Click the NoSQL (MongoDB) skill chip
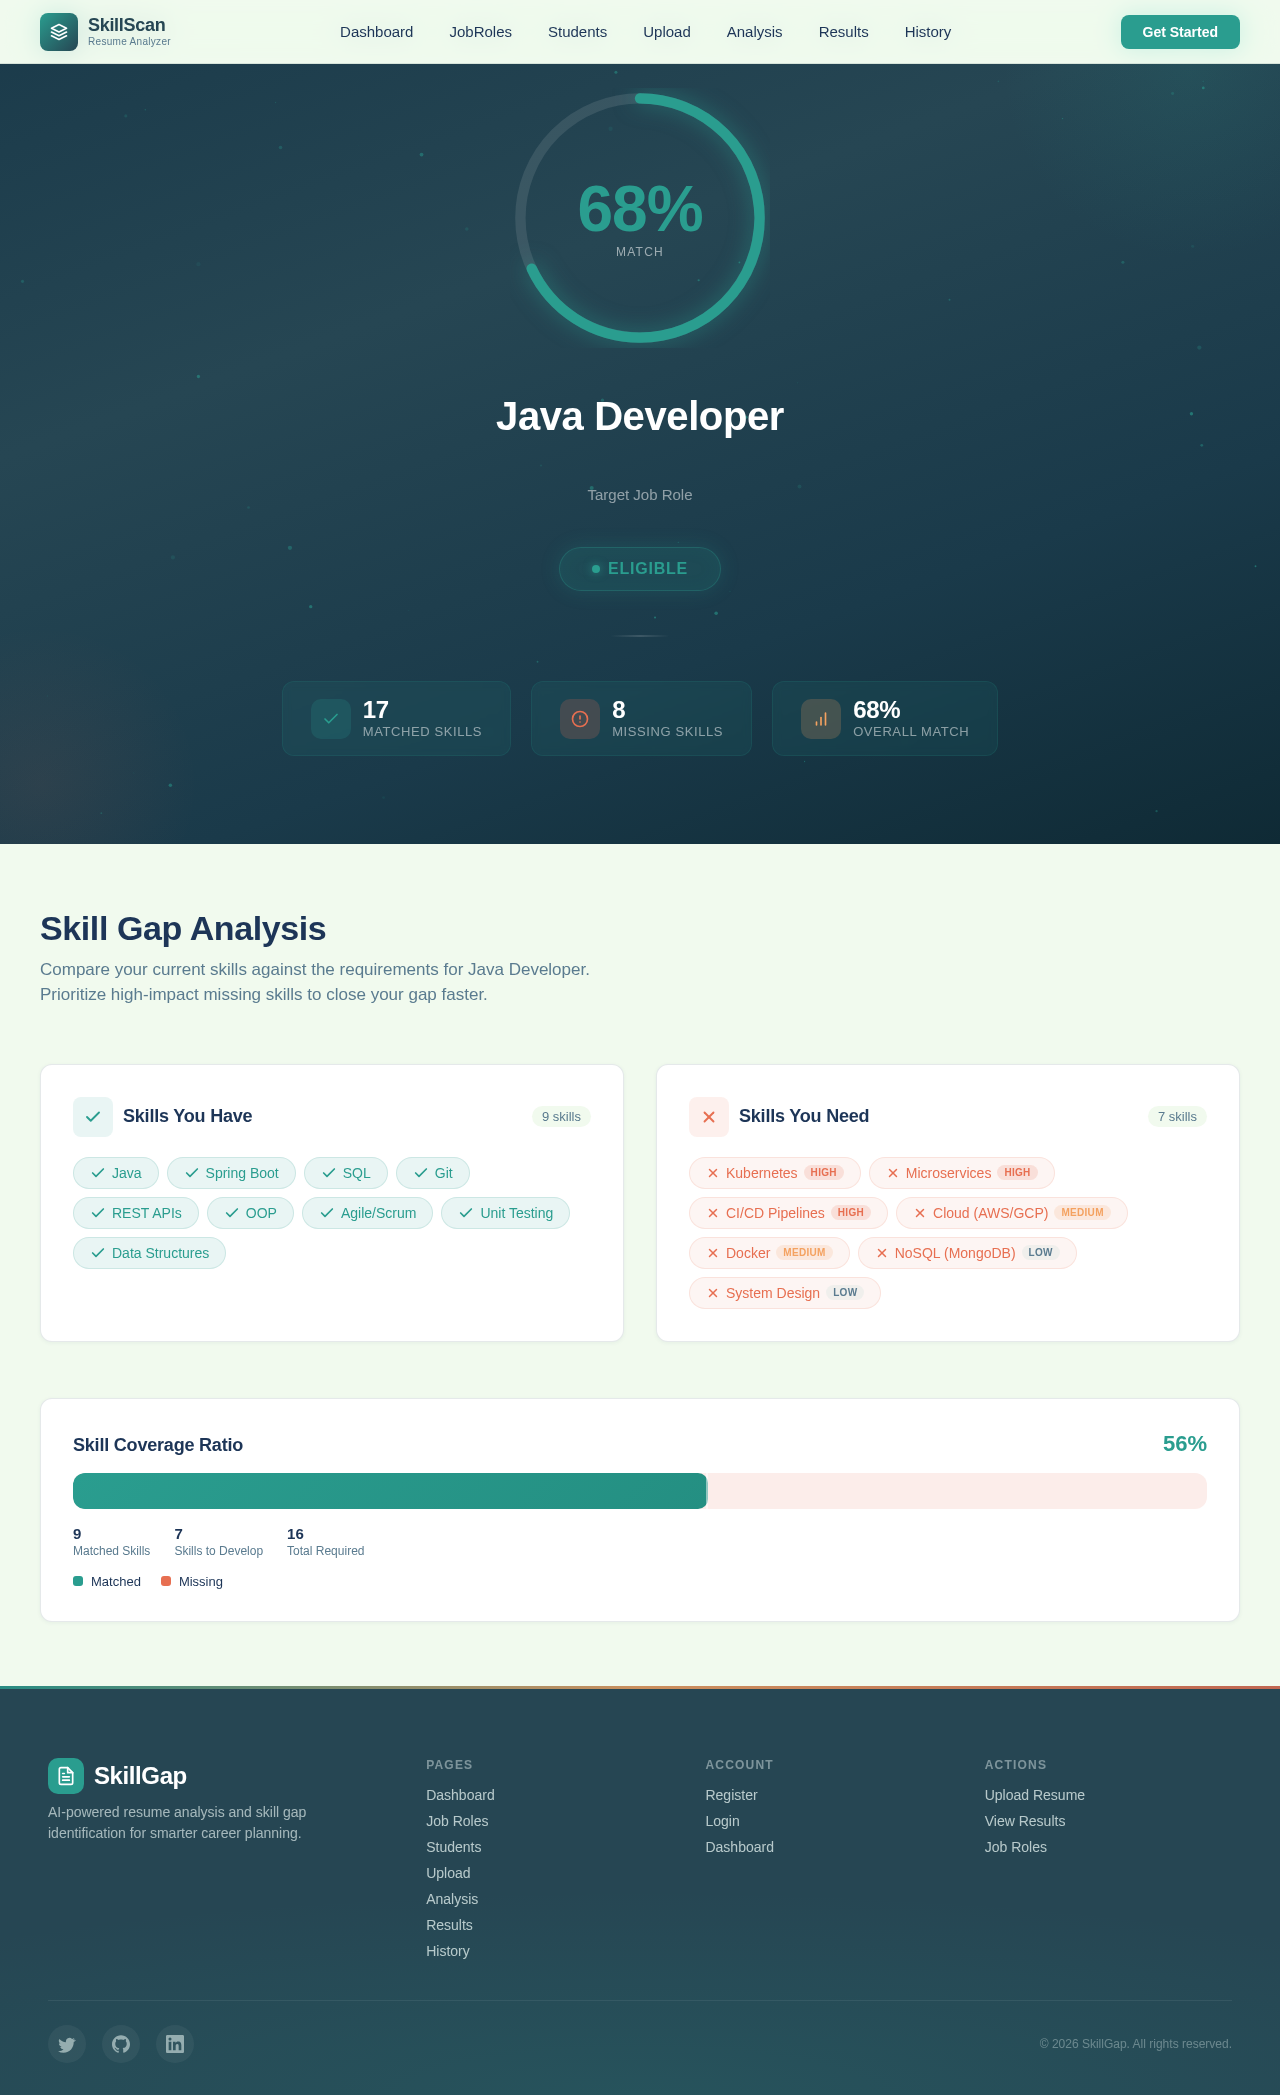1280x2095 pixels. coord(967,1253)
